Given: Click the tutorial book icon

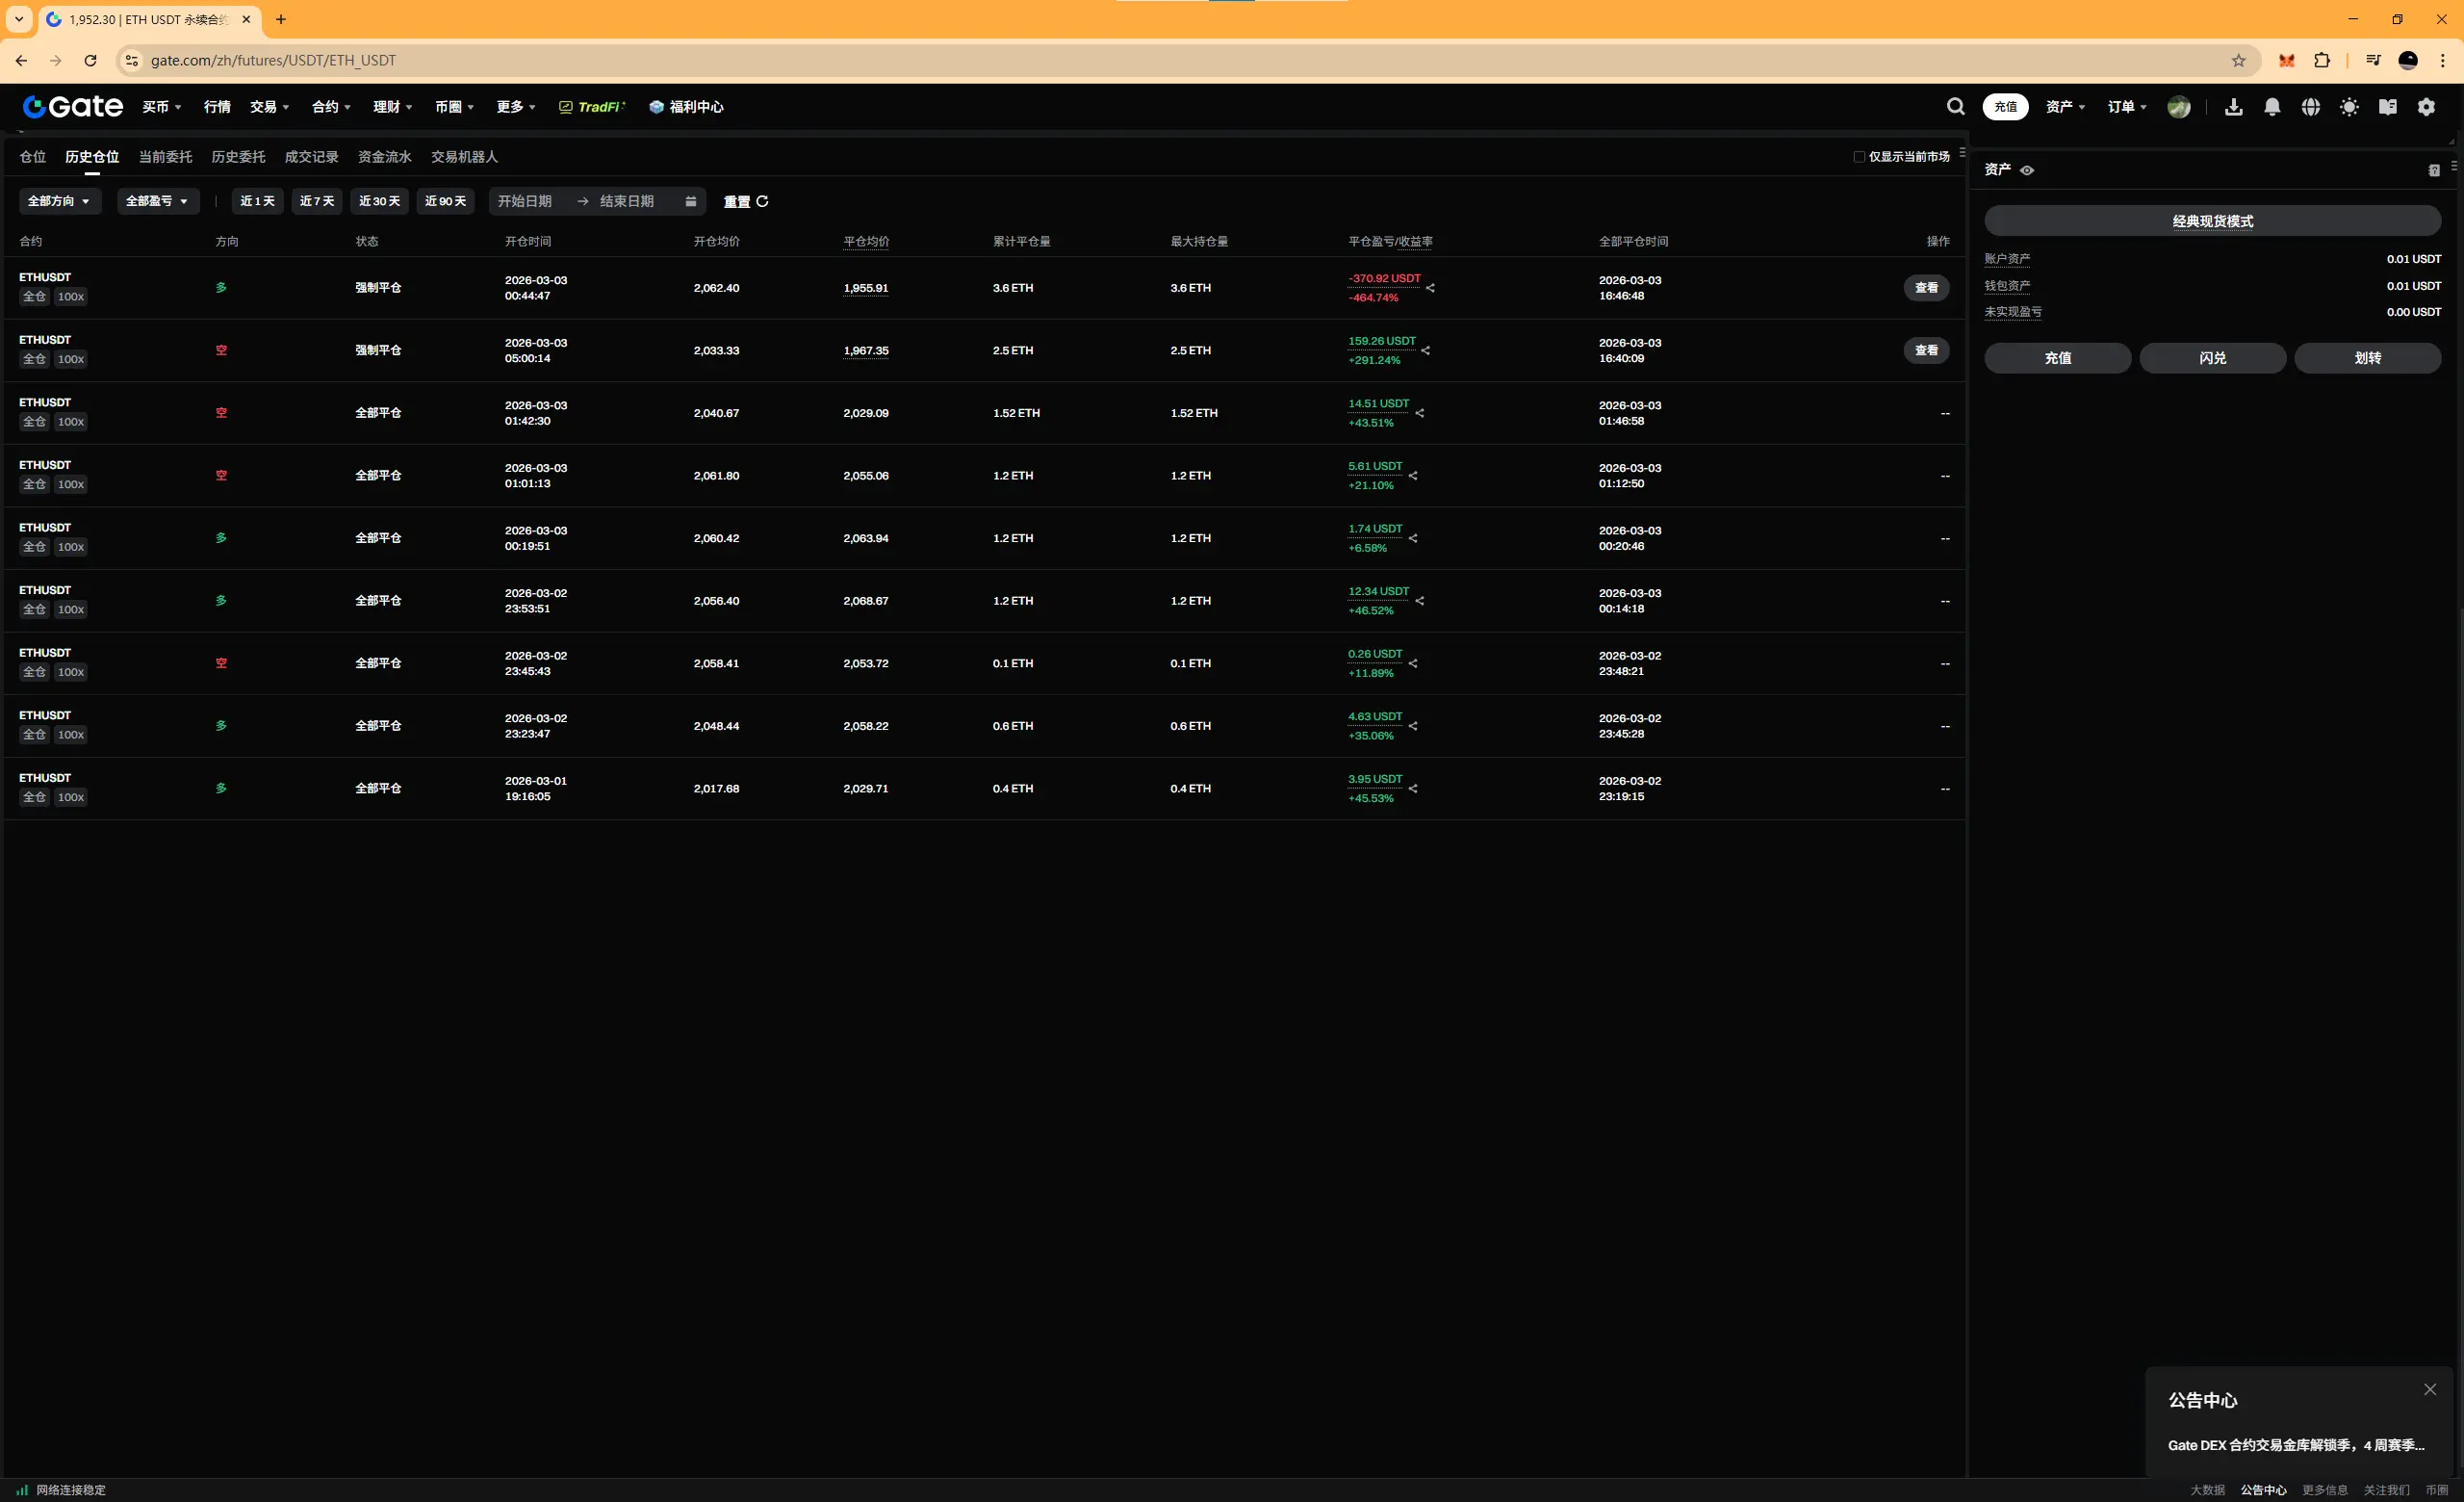Looking at the screenshot, I should click(2387, 106).
